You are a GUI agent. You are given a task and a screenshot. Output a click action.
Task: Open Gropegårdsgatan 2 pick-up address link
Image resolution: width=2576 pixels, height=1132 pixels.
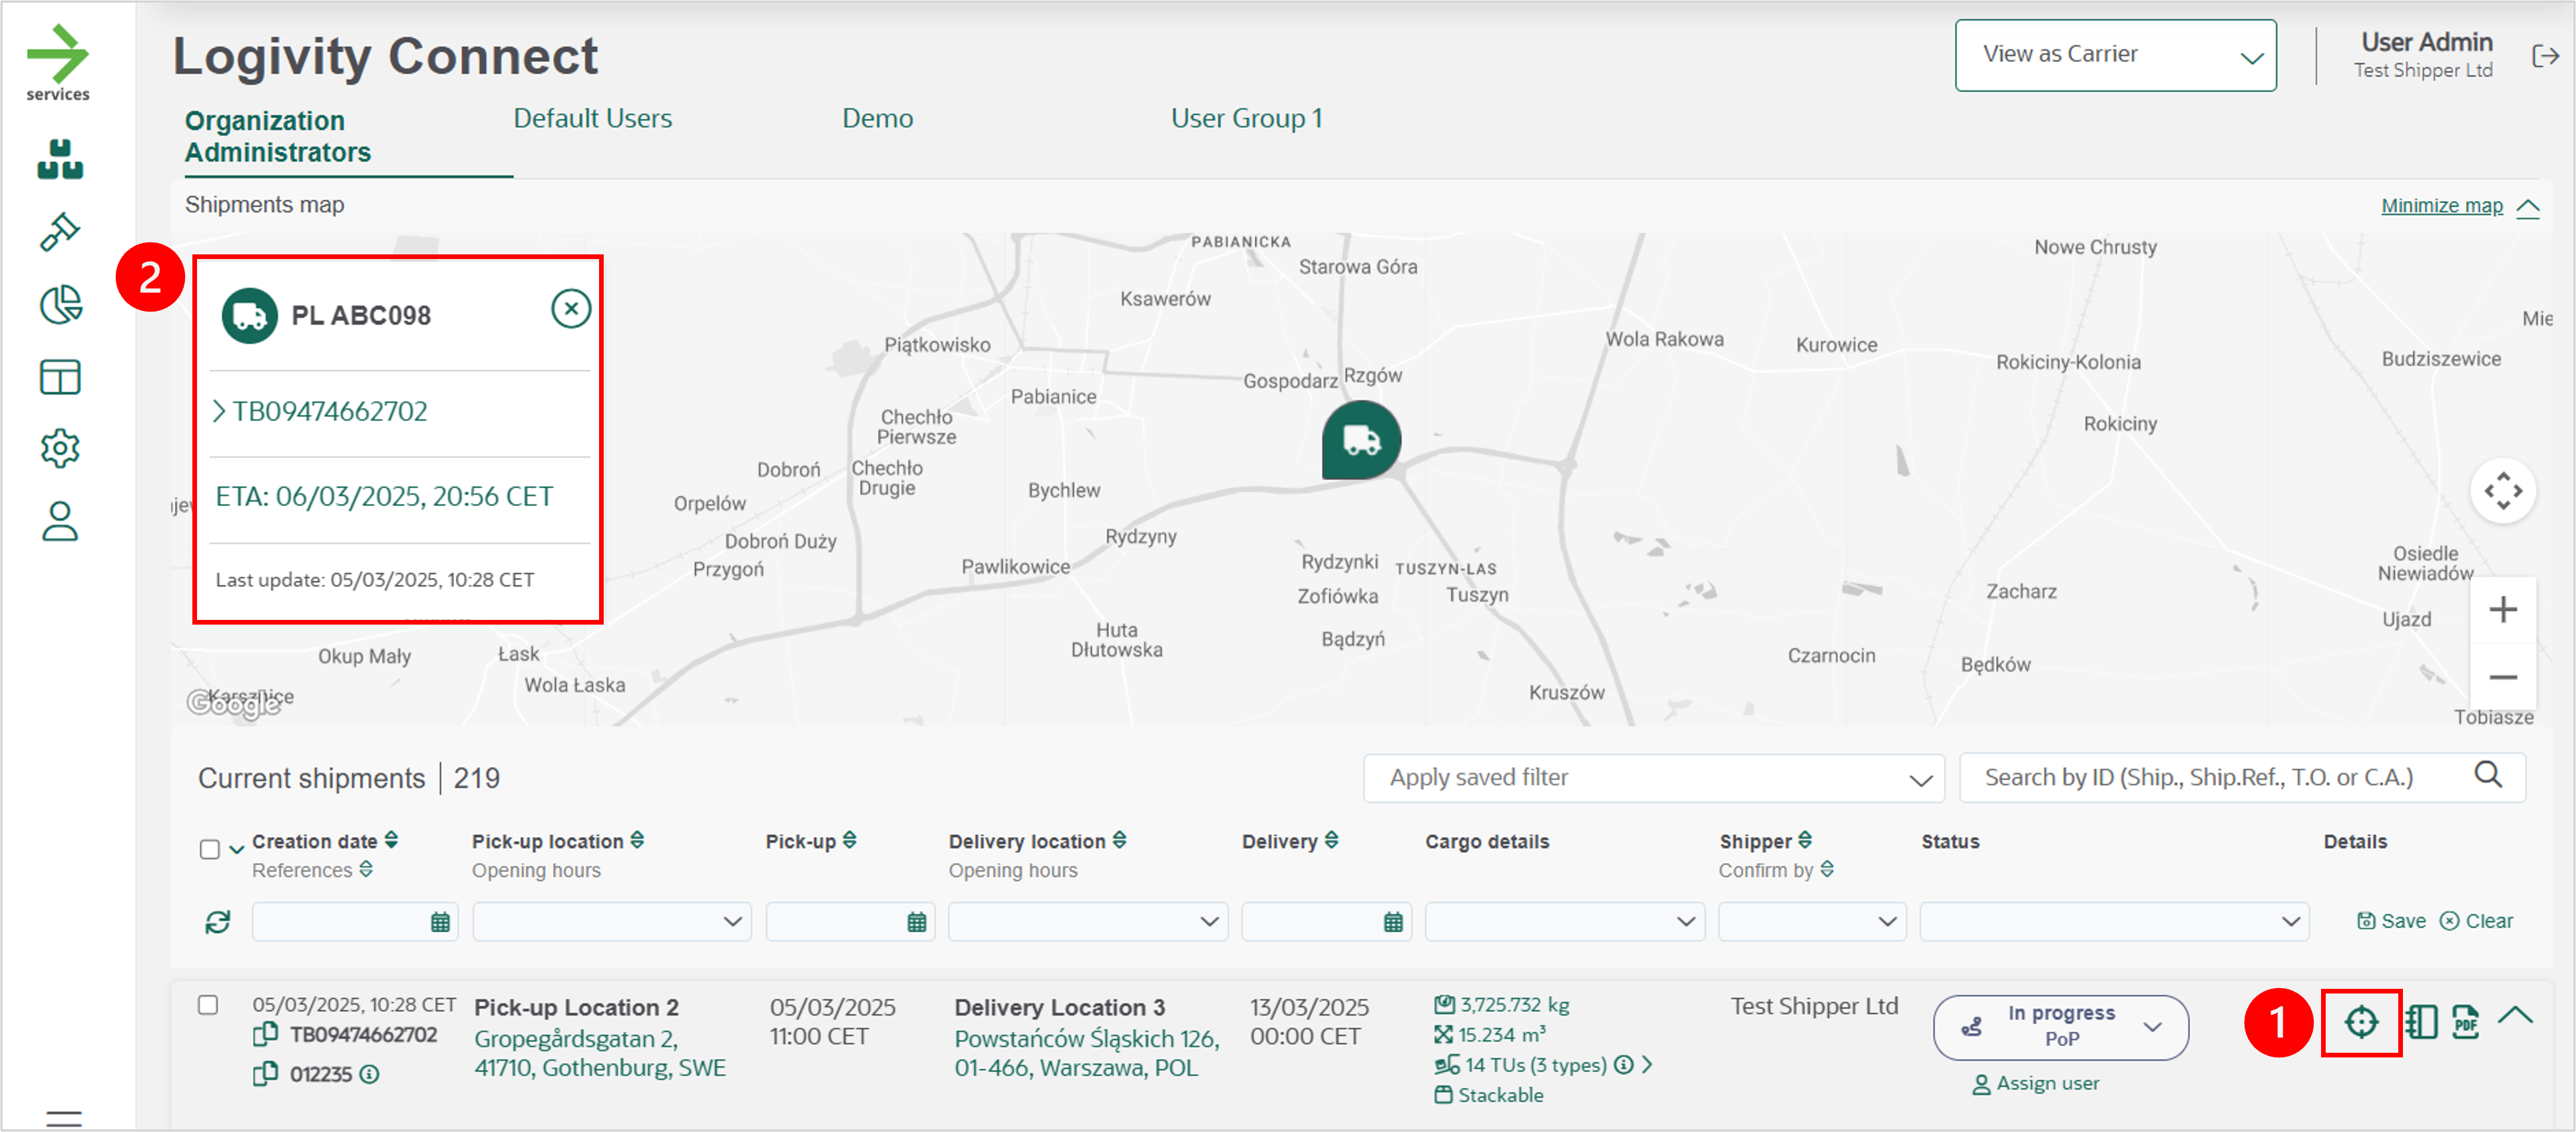[x=600, y=1054]
